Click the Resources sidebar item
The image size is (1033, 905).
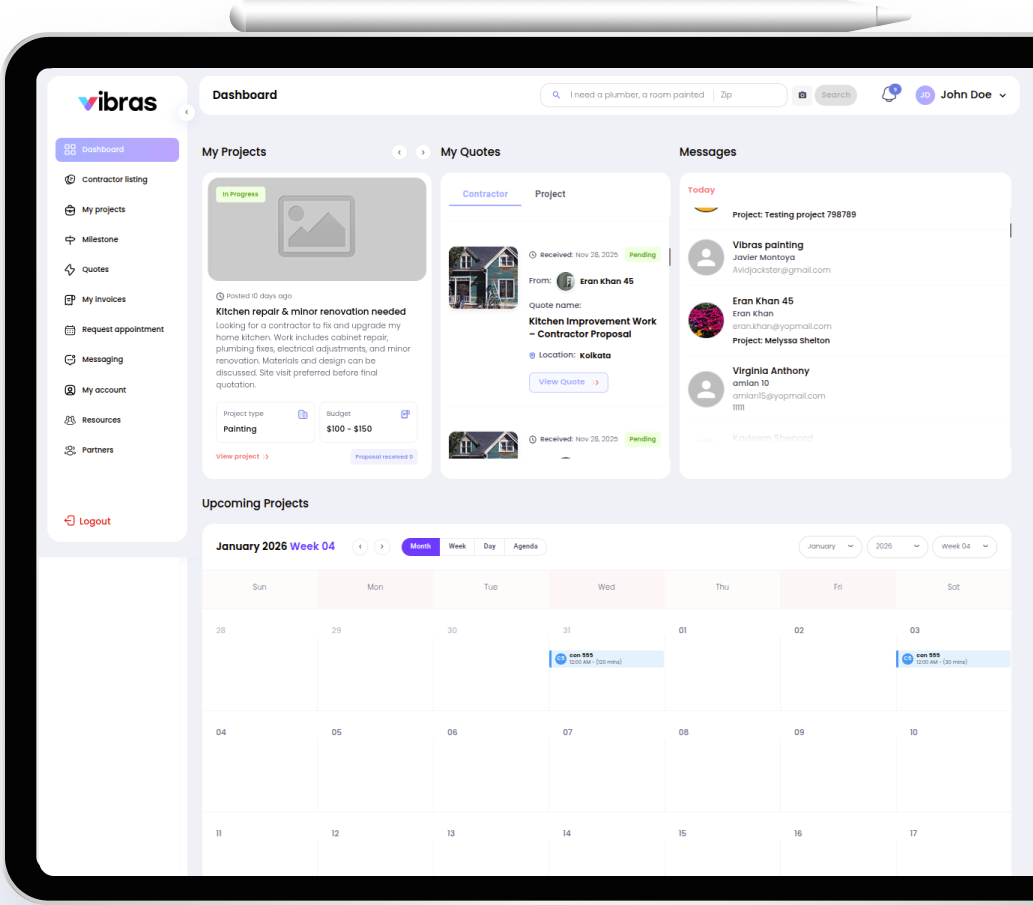click(70, 419)
